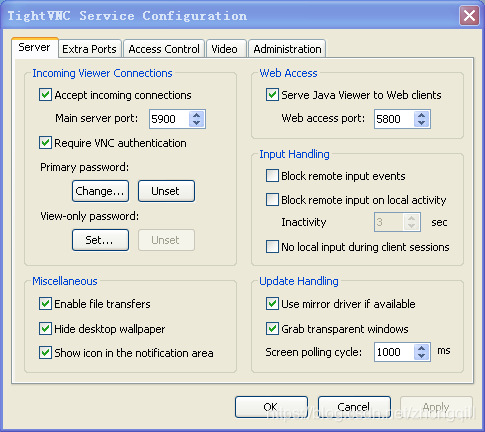Toggle Use mirror driver if available

[x=272, y=304]
